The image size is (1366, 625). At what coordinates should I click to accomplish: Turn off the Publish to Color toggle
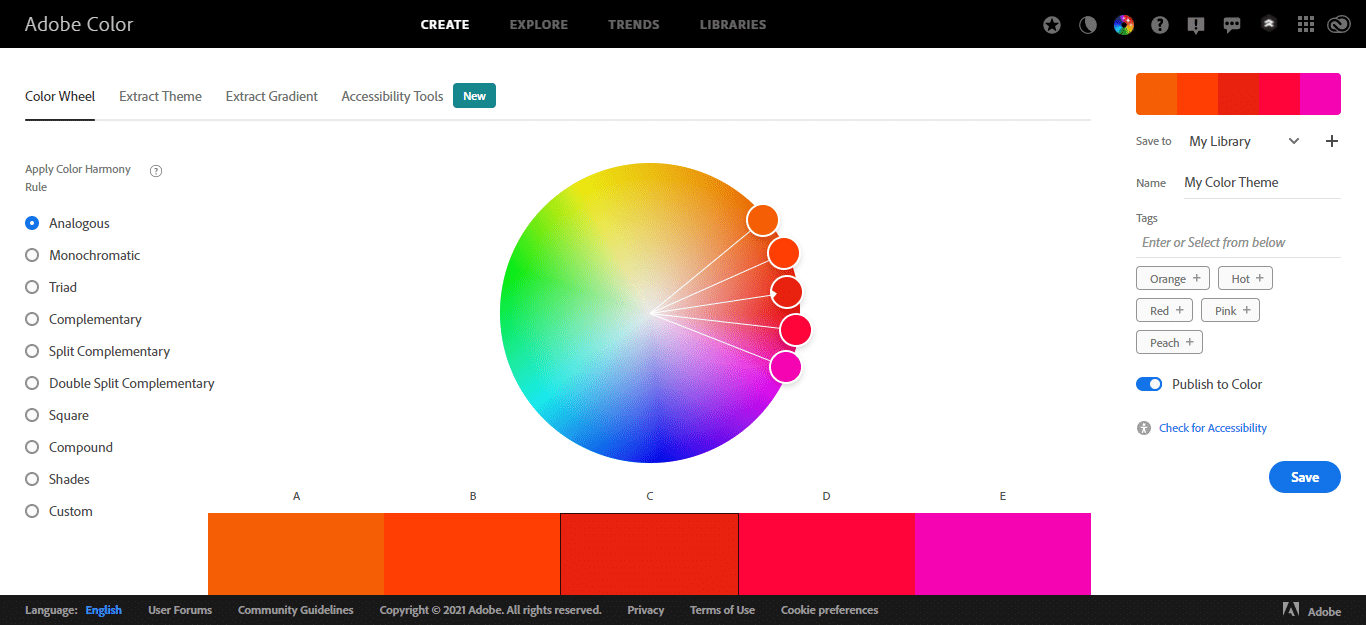pyautogui.click(x=1149, y=384)
